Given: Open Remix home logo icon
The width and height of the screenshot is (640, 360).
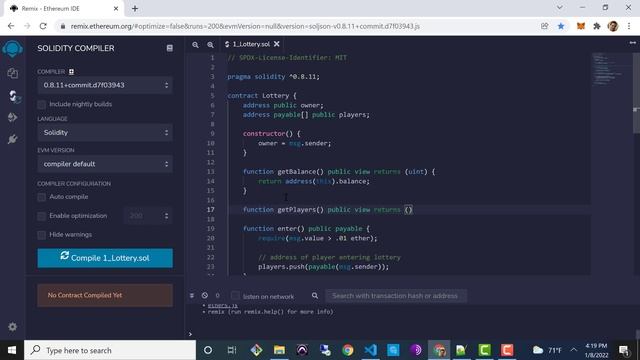Looking at the screenshot, I should point(13,49).
